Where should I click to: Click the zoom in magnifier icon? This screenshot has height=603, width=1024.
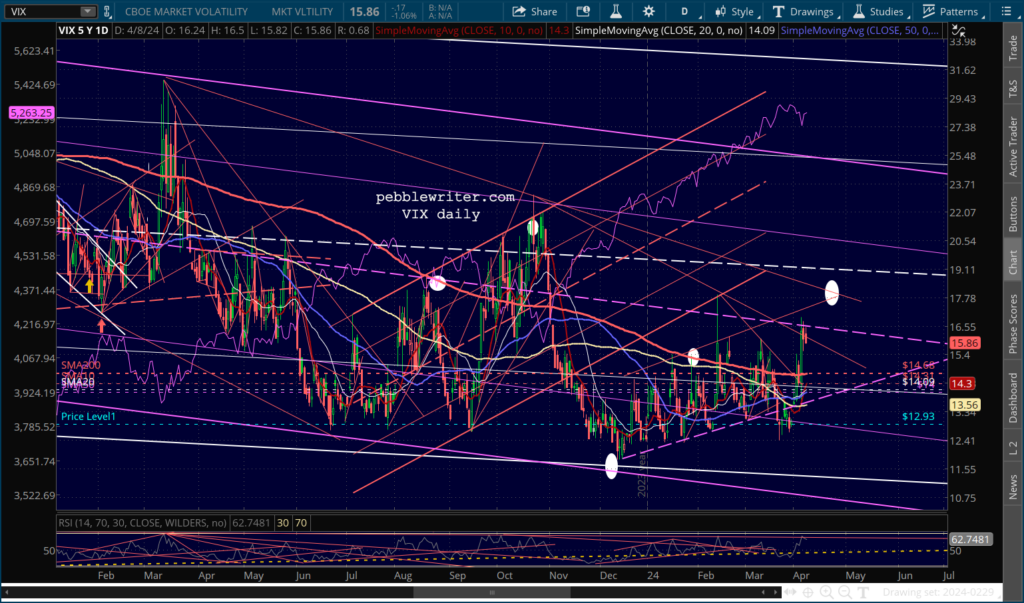(826, 593)
